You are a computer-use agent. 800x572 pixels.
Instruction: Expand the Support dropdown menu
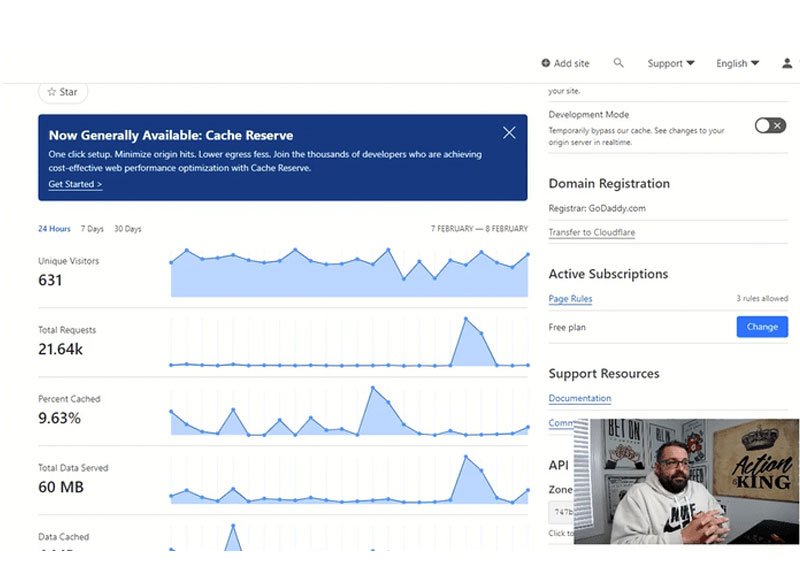click(670, 63)
